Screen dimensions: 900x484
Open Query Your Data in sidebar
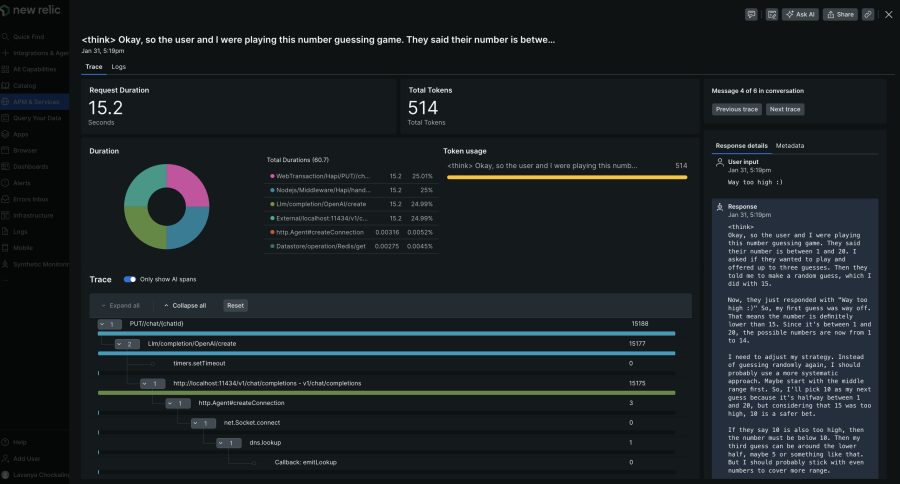[x=34, y=118]
